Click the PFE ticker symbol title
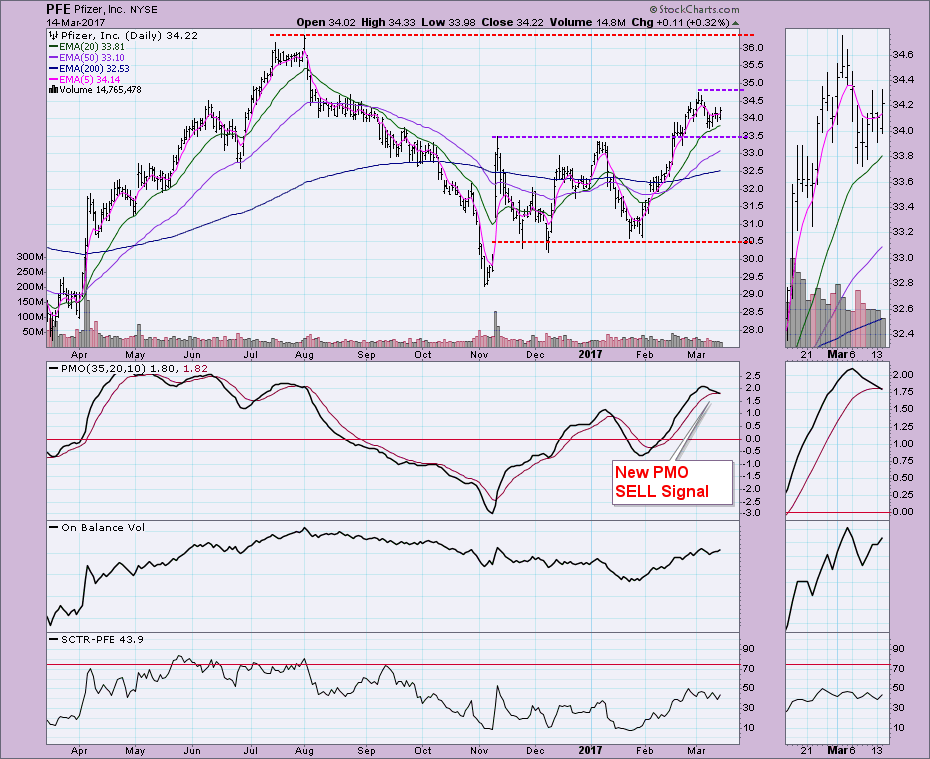Viewport: 930px width, 759px height. click(x=60, y=9)
